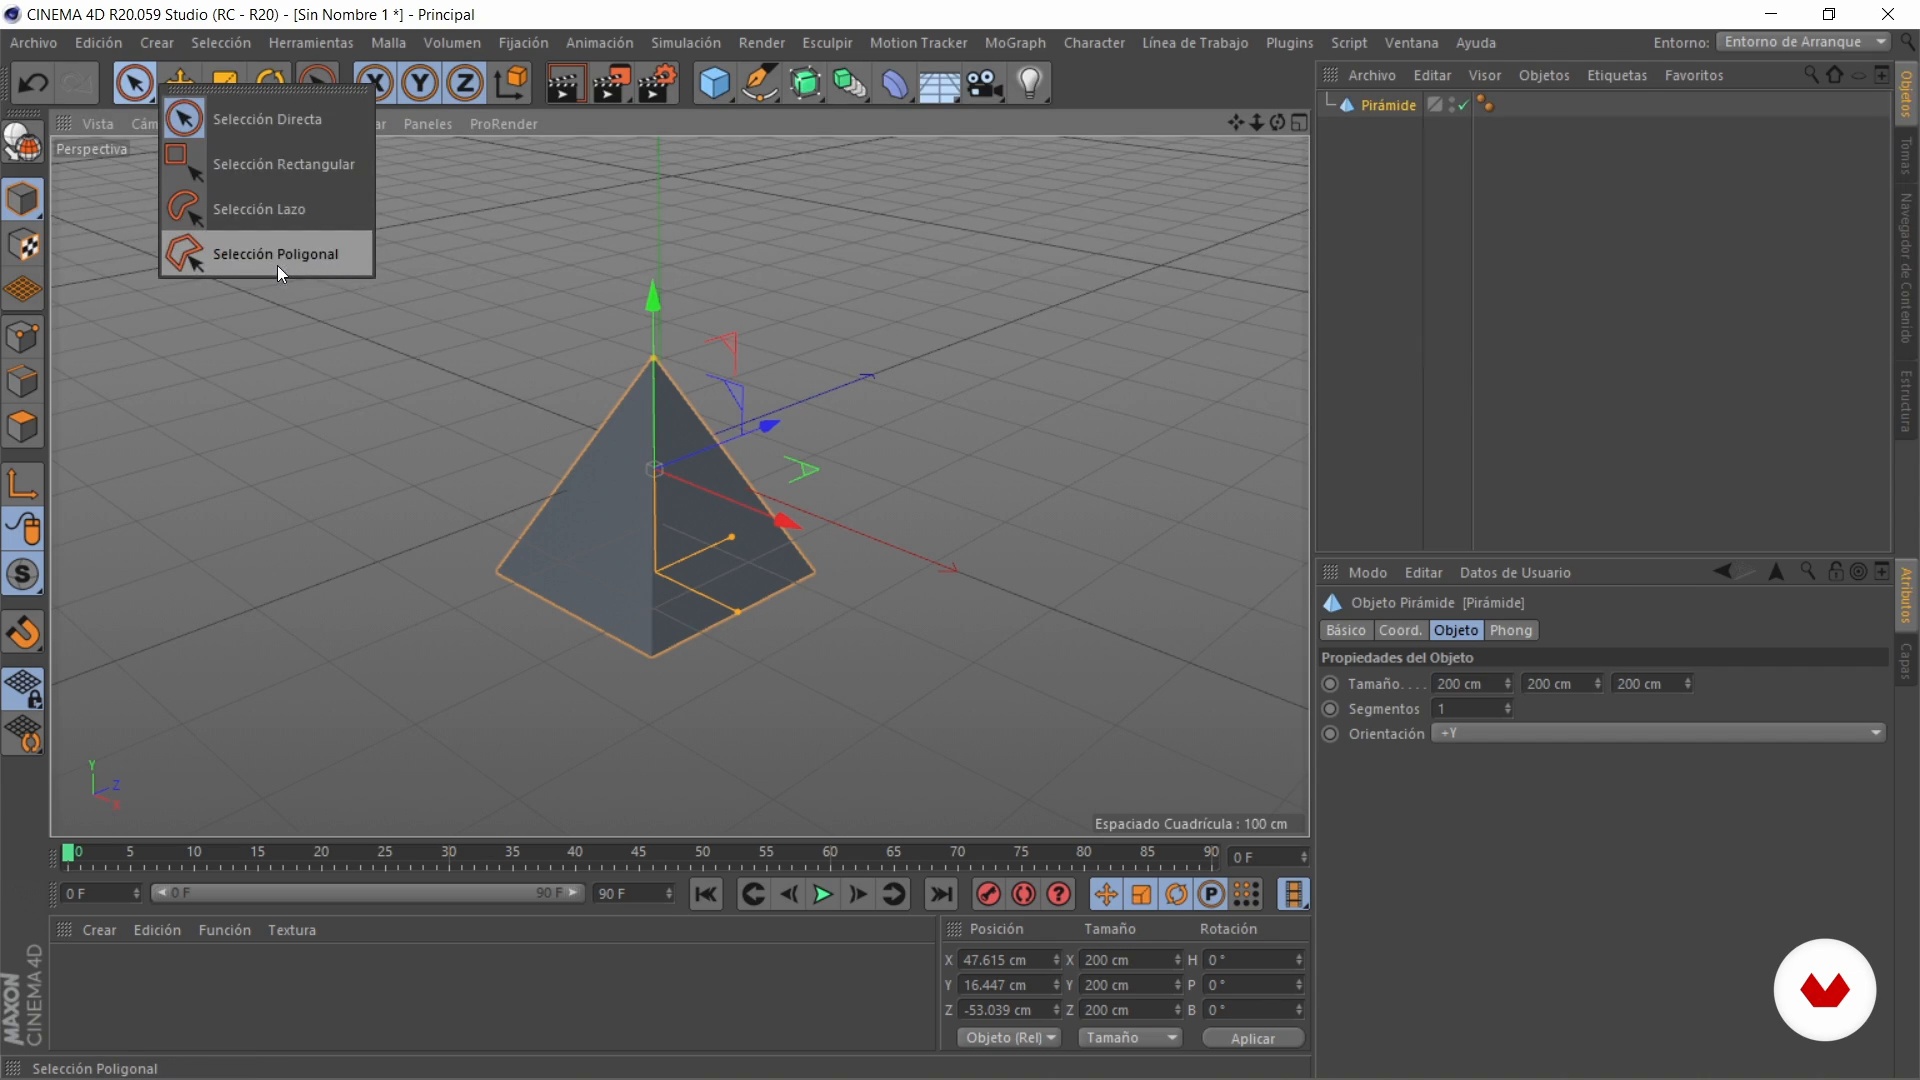This screenshot has height=1080, width=1920.
Task: Click the deformer bend icon
Action: tap(895, 83)
